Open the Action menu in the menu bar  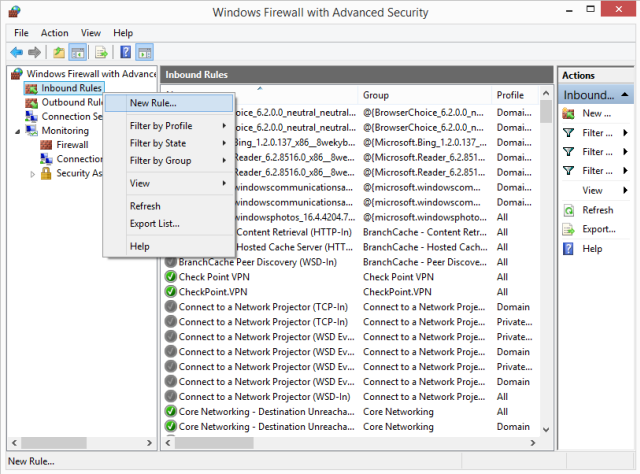55,33
